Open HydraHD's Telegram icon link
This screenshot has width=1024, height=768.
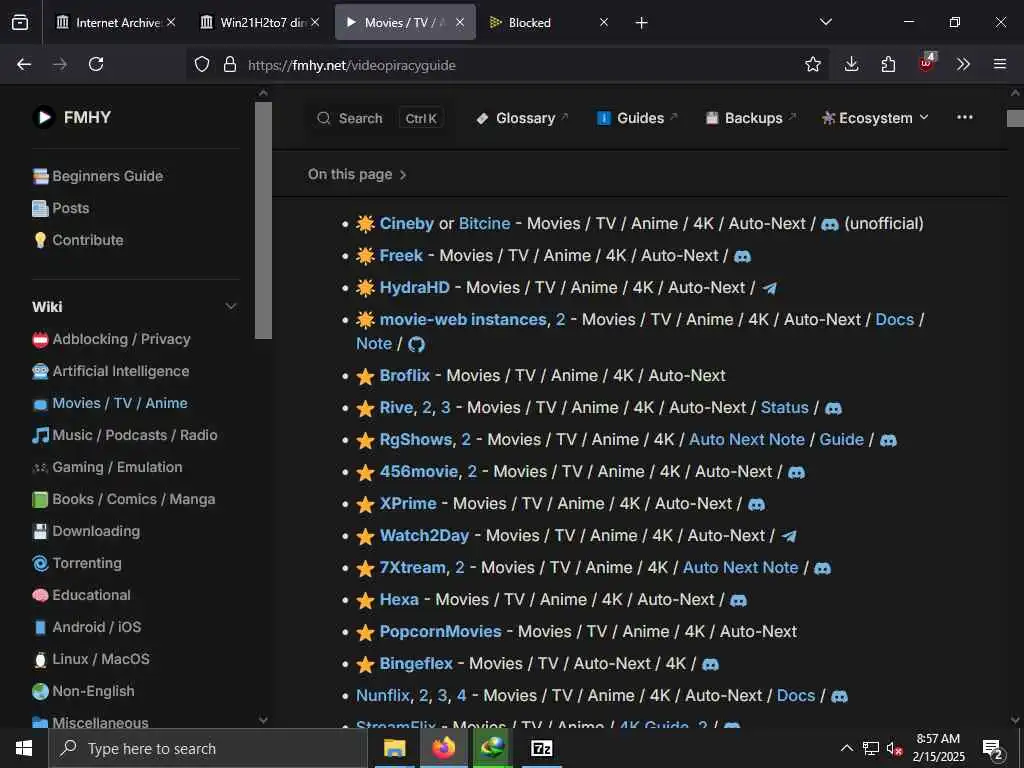(769, 289)
